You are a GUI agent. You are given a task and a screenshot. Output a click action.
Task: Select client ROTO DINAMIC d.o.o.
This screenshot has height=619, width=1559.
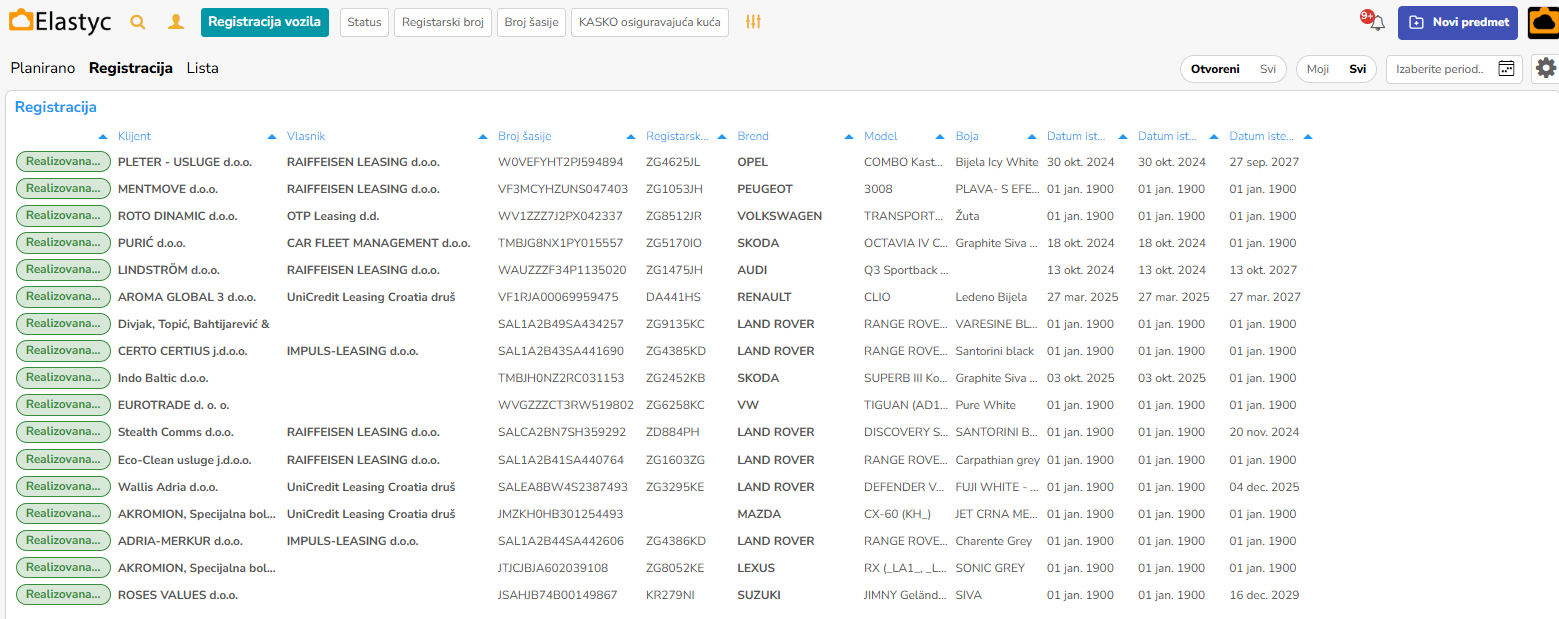177,216
